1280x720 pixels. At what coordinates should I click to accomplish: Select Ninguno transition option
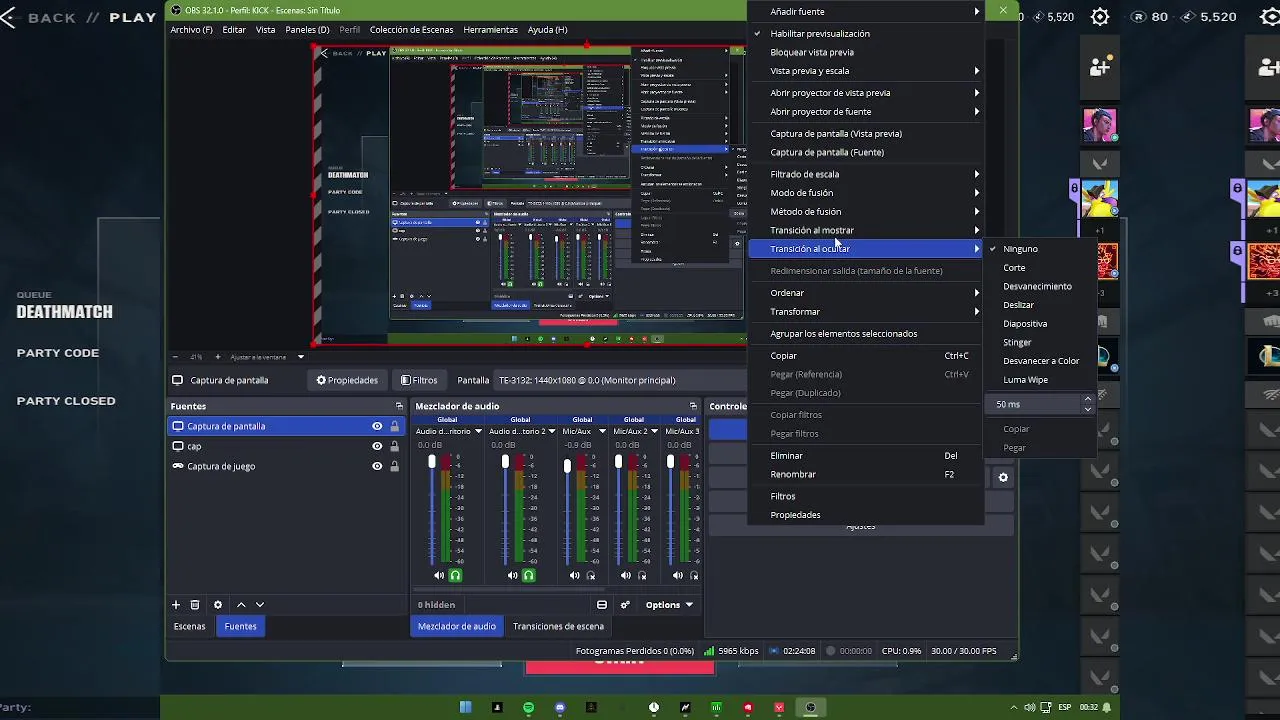pyautogui.click(x=1041, y=249)
